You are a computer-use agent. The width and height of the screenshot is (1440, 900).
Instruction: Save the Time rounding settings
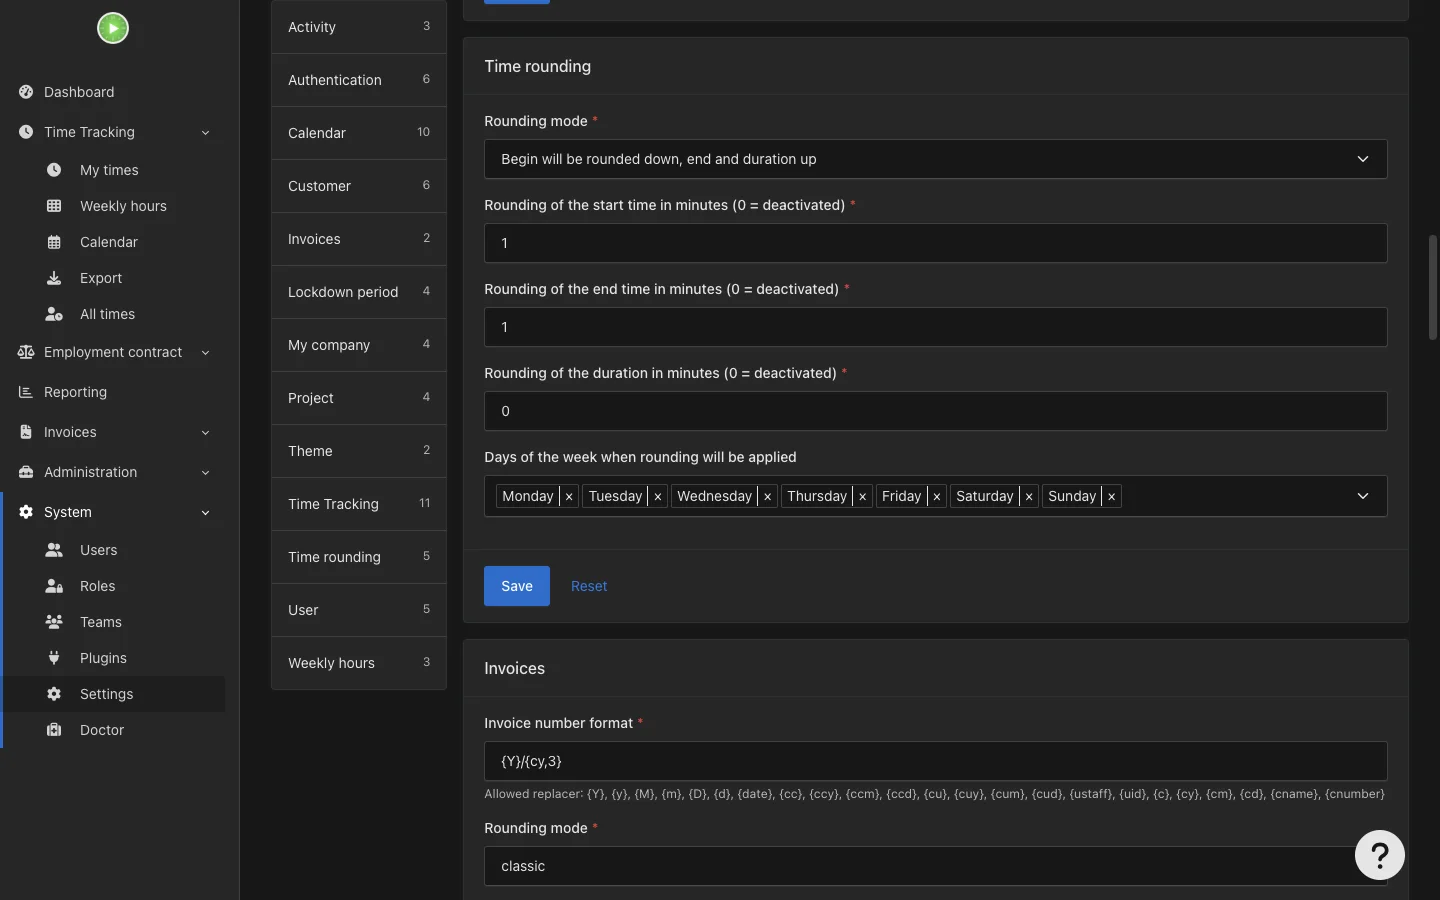point(517,586)
